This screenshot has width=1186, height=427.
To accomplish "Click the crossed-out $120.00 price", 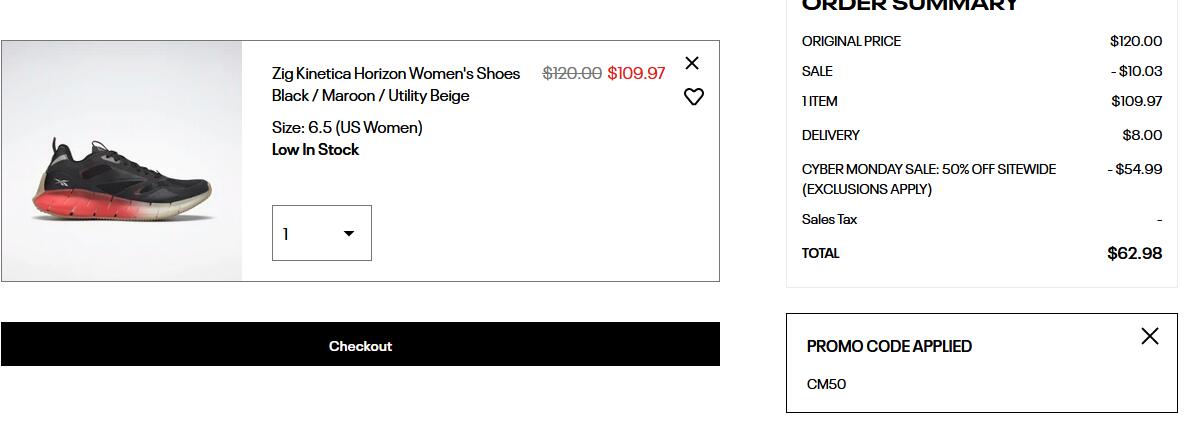I will [x=572, y=73].
